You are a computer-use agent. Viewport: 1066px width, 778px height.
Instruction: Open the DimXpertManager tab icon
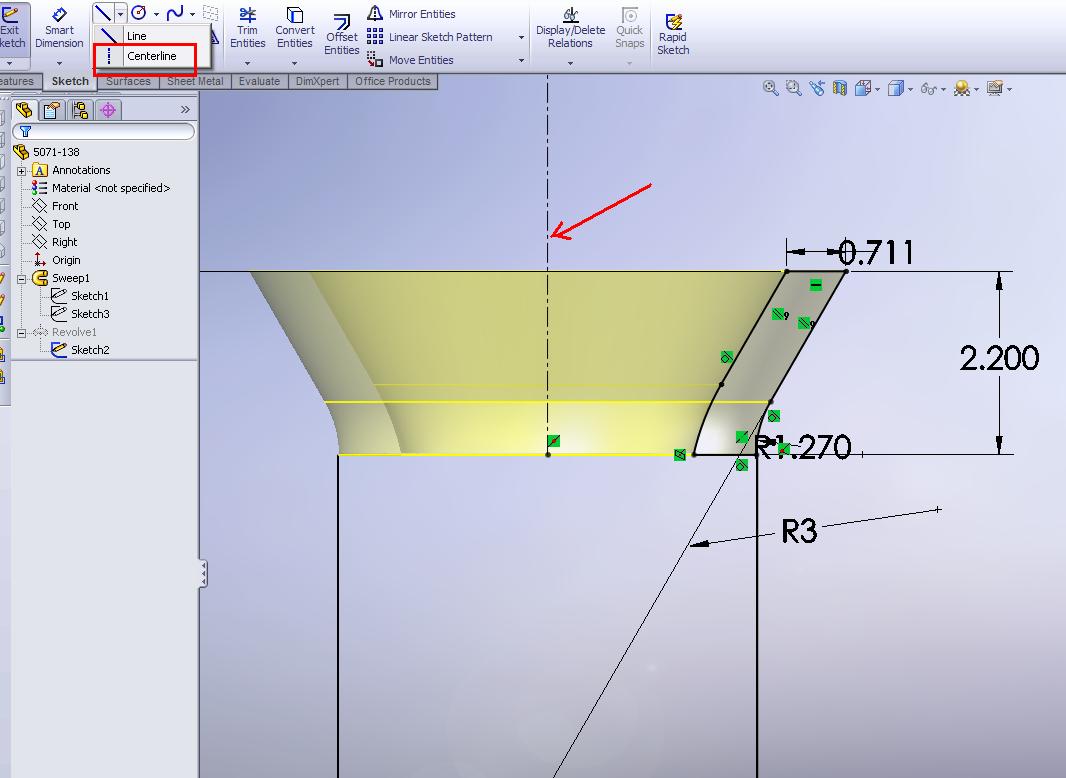[x=108, y=110]
